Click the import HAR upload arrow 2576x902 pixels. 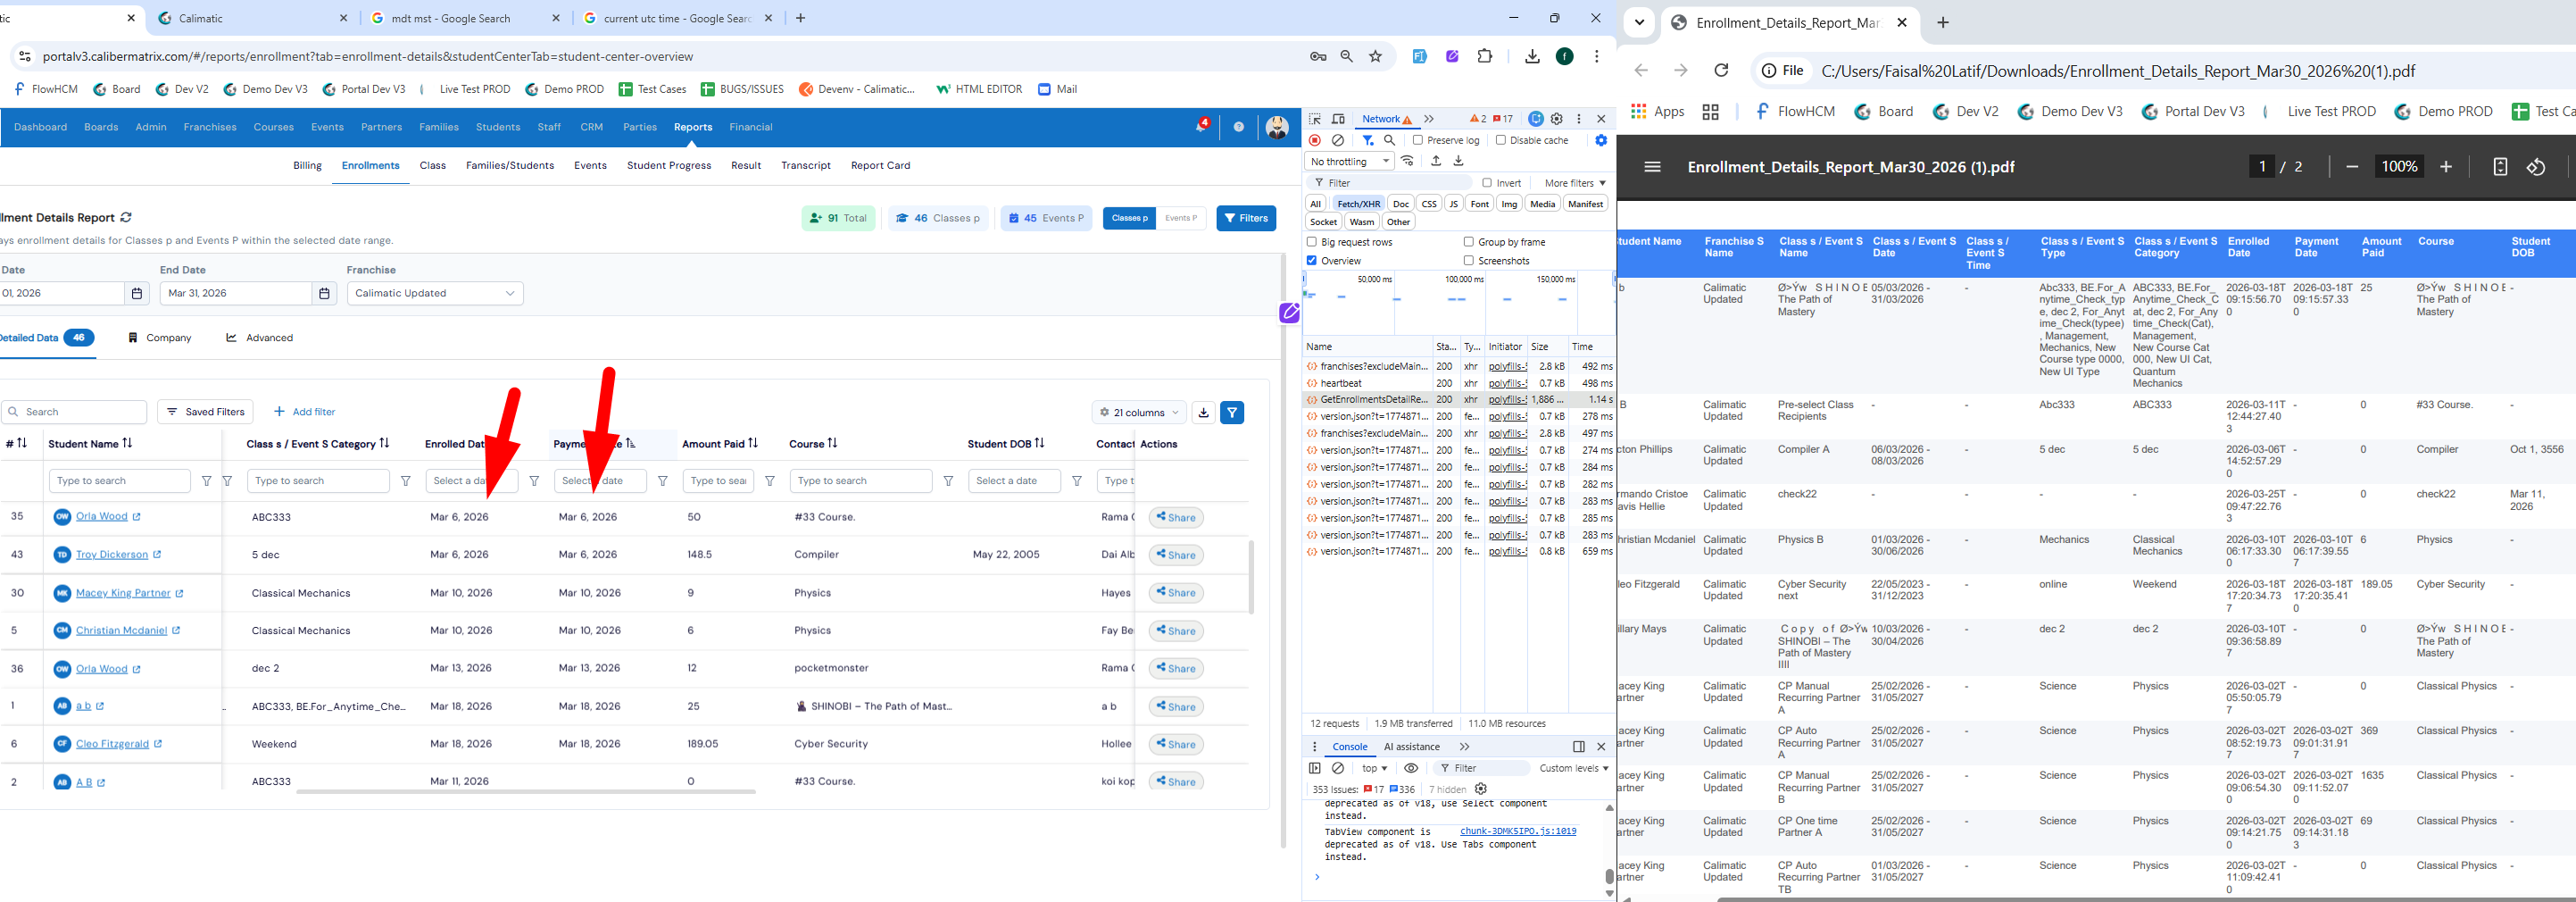tap(1436, 161)
